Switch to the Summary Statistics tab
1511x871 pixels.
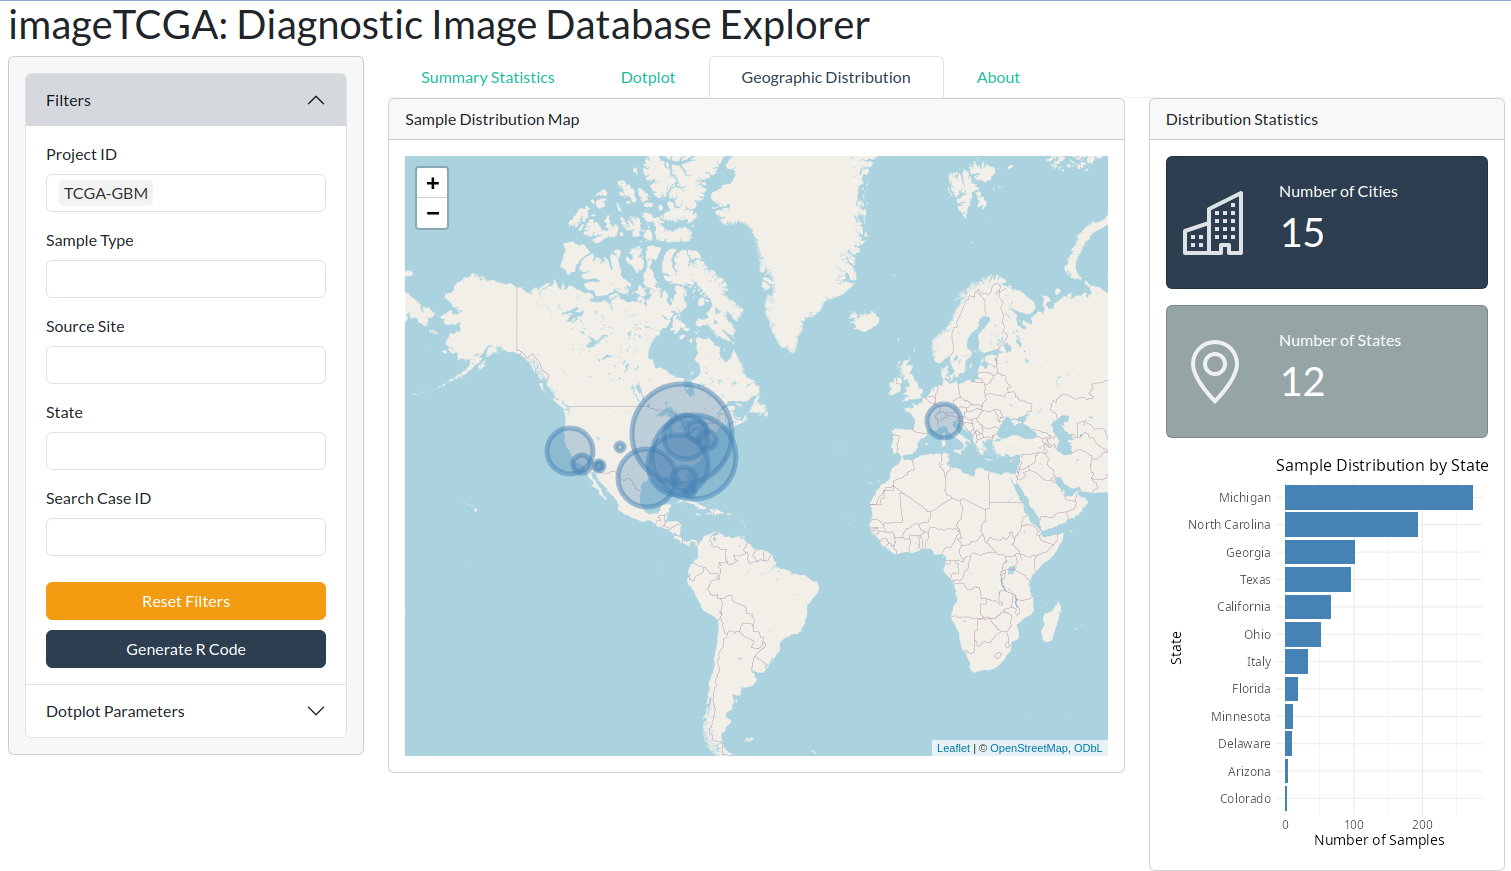click(487, 78)
